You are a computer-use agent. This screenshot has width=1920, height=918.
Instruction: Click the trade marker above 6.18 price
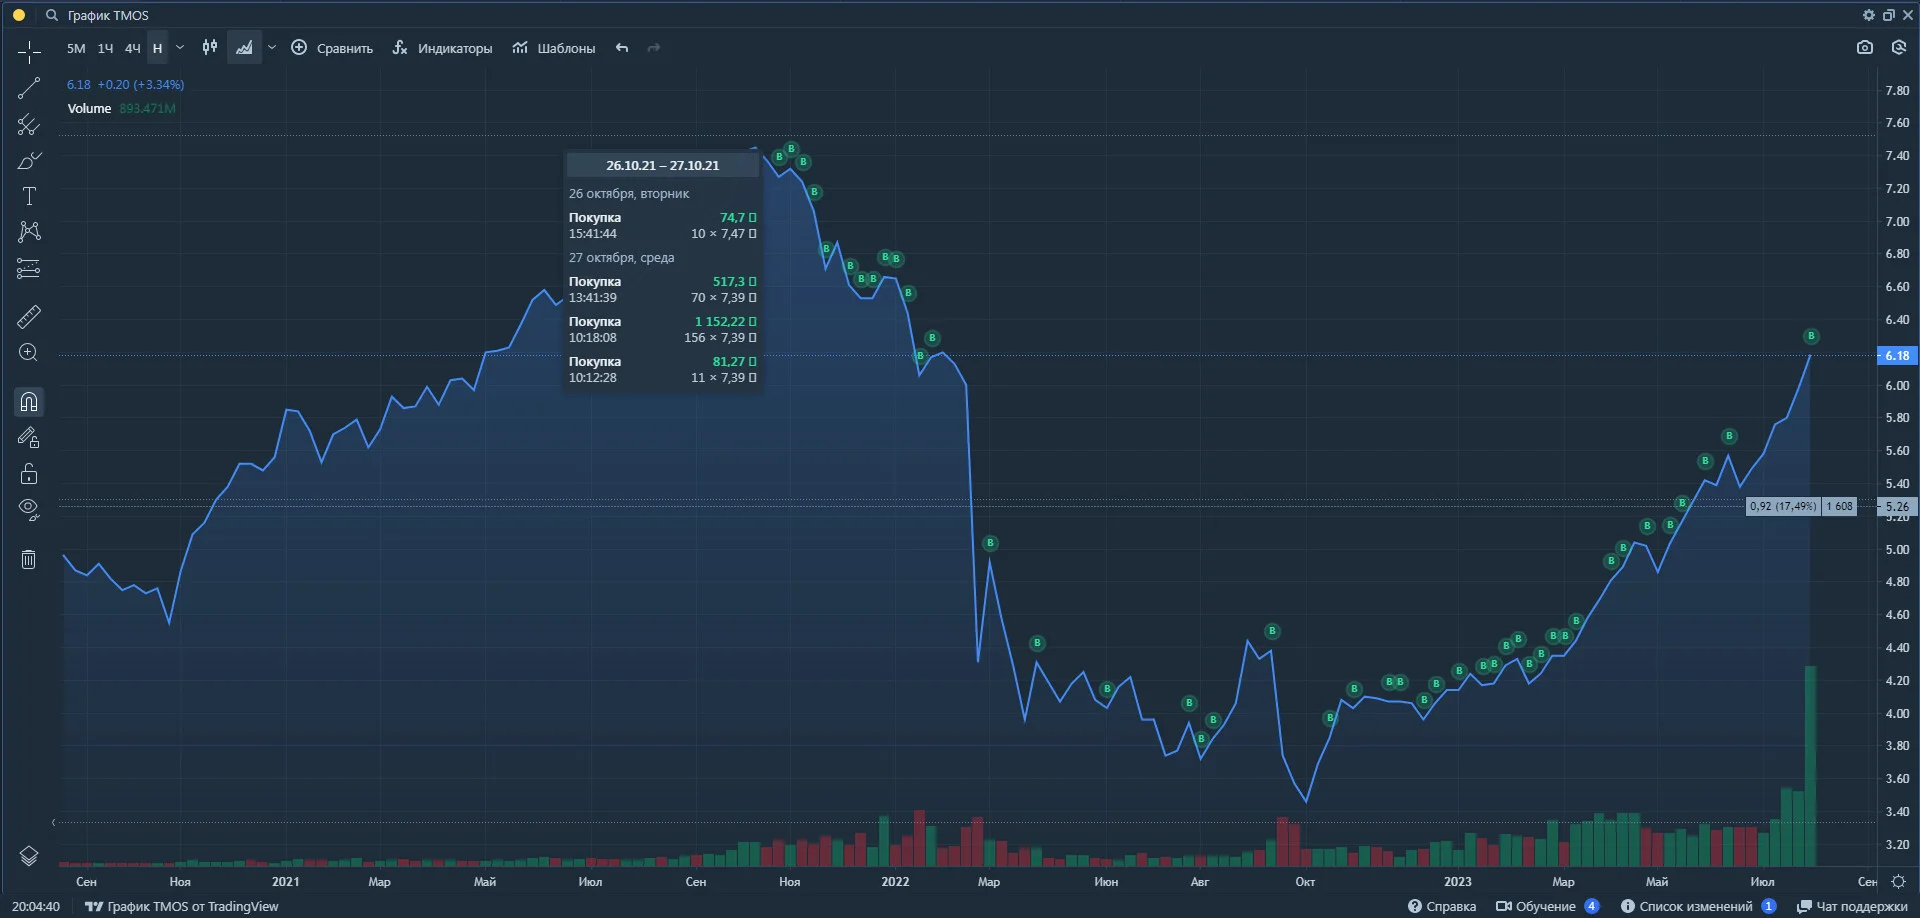click(1811, 336)
